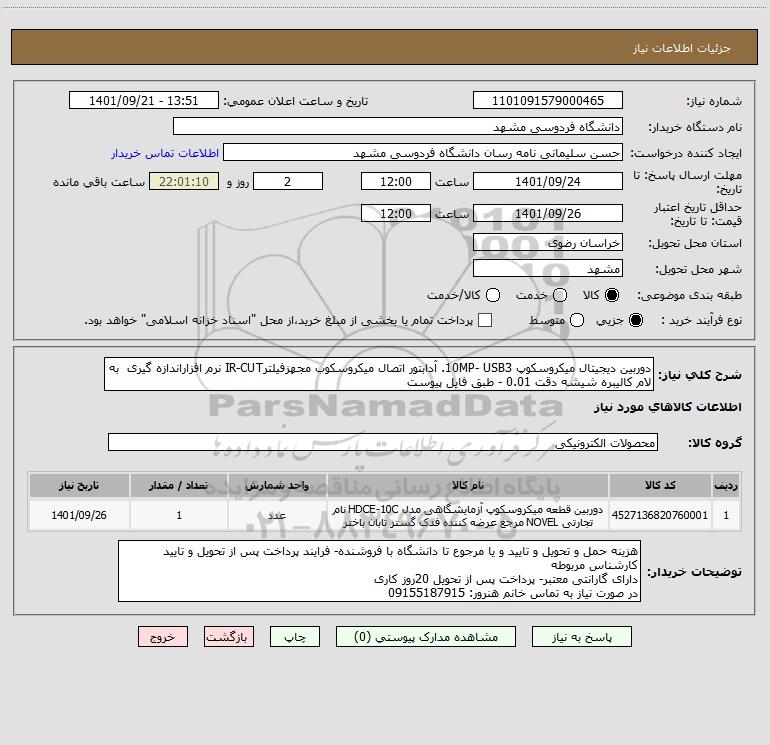Click the goods group field محصولات الکترونیکی

point(383,442)
